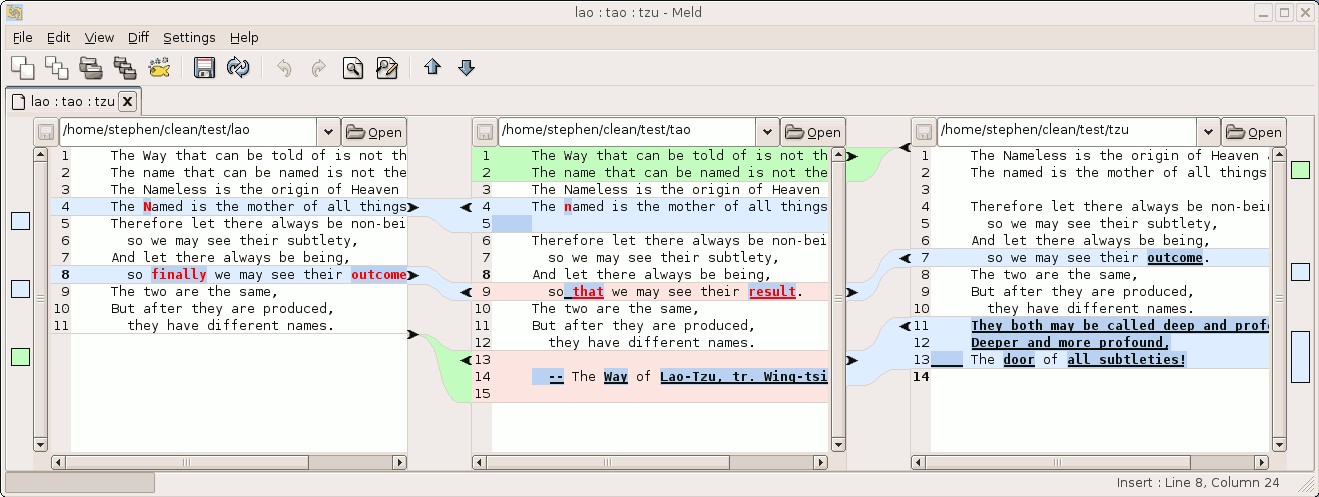Click the tzu pane vertical scrollbar
Image resolution: width=1319 pixels, height=497 pixels.
(1278, 300)
